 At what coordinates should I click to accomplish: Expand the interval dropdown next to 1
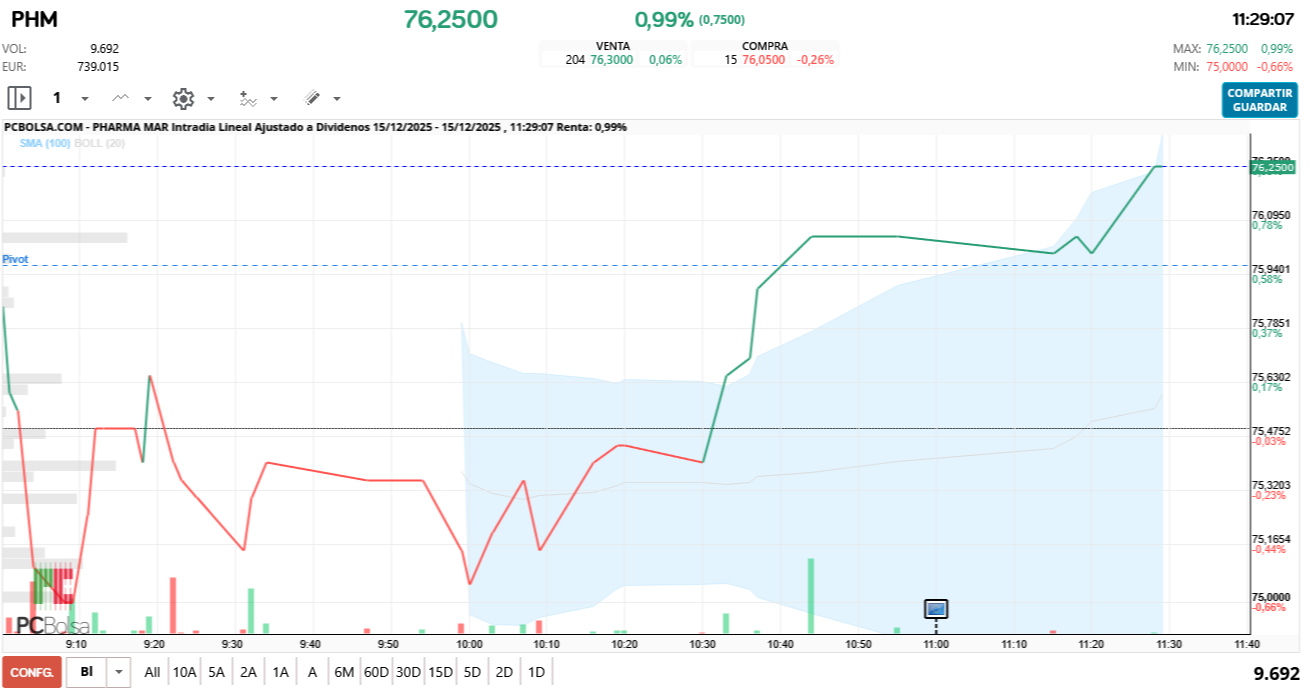click(x=85, y=99)
